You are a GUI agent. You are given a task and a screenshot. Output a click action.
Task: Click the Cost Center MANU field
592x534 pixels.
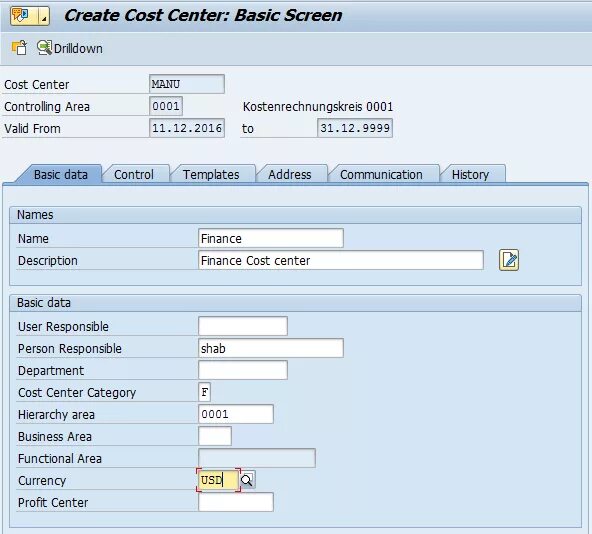(x=187, y=84)
